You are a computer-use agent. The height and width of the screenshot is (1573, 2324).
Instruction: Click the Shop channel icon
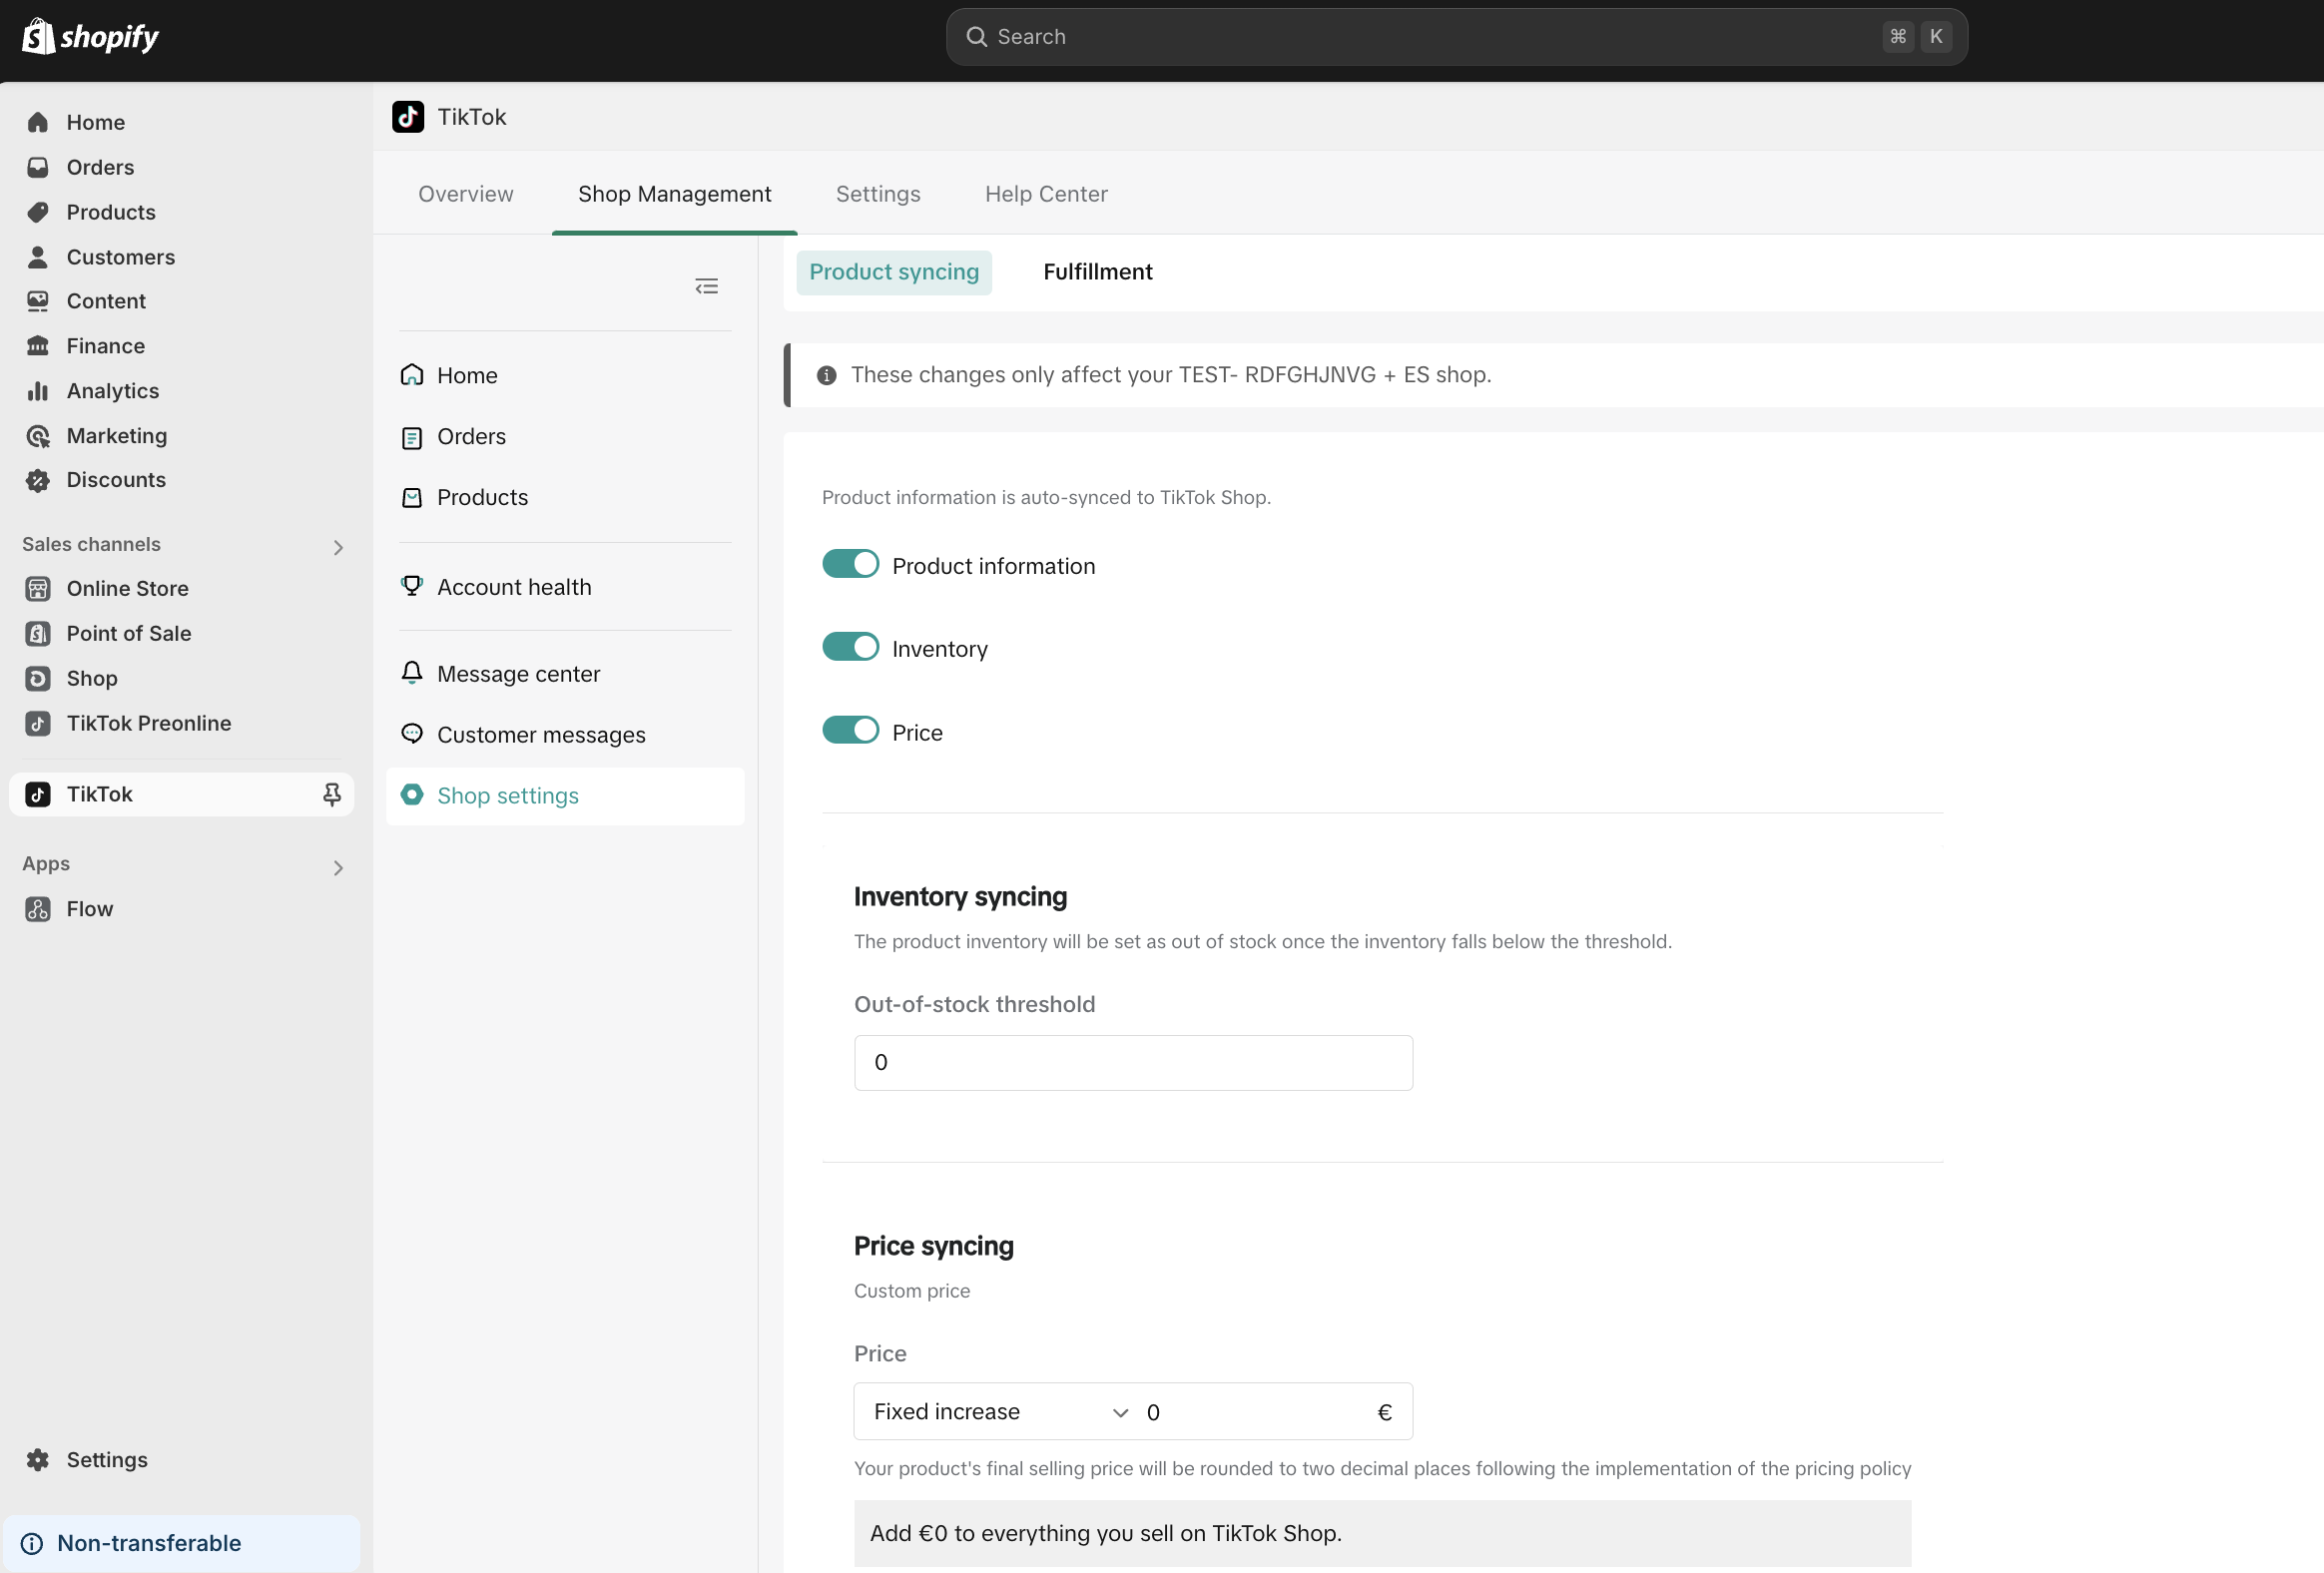point(38,679)
